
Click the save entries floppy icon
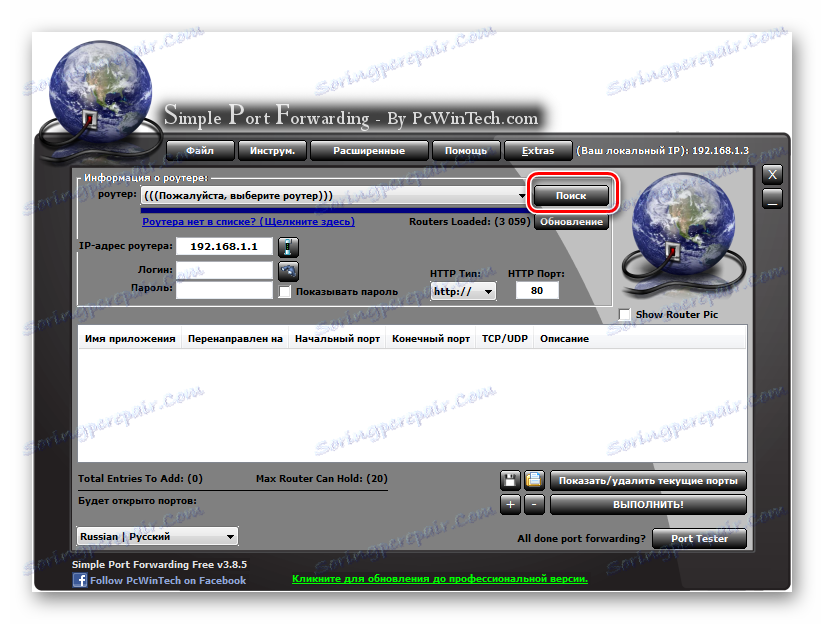pos(510,480)
